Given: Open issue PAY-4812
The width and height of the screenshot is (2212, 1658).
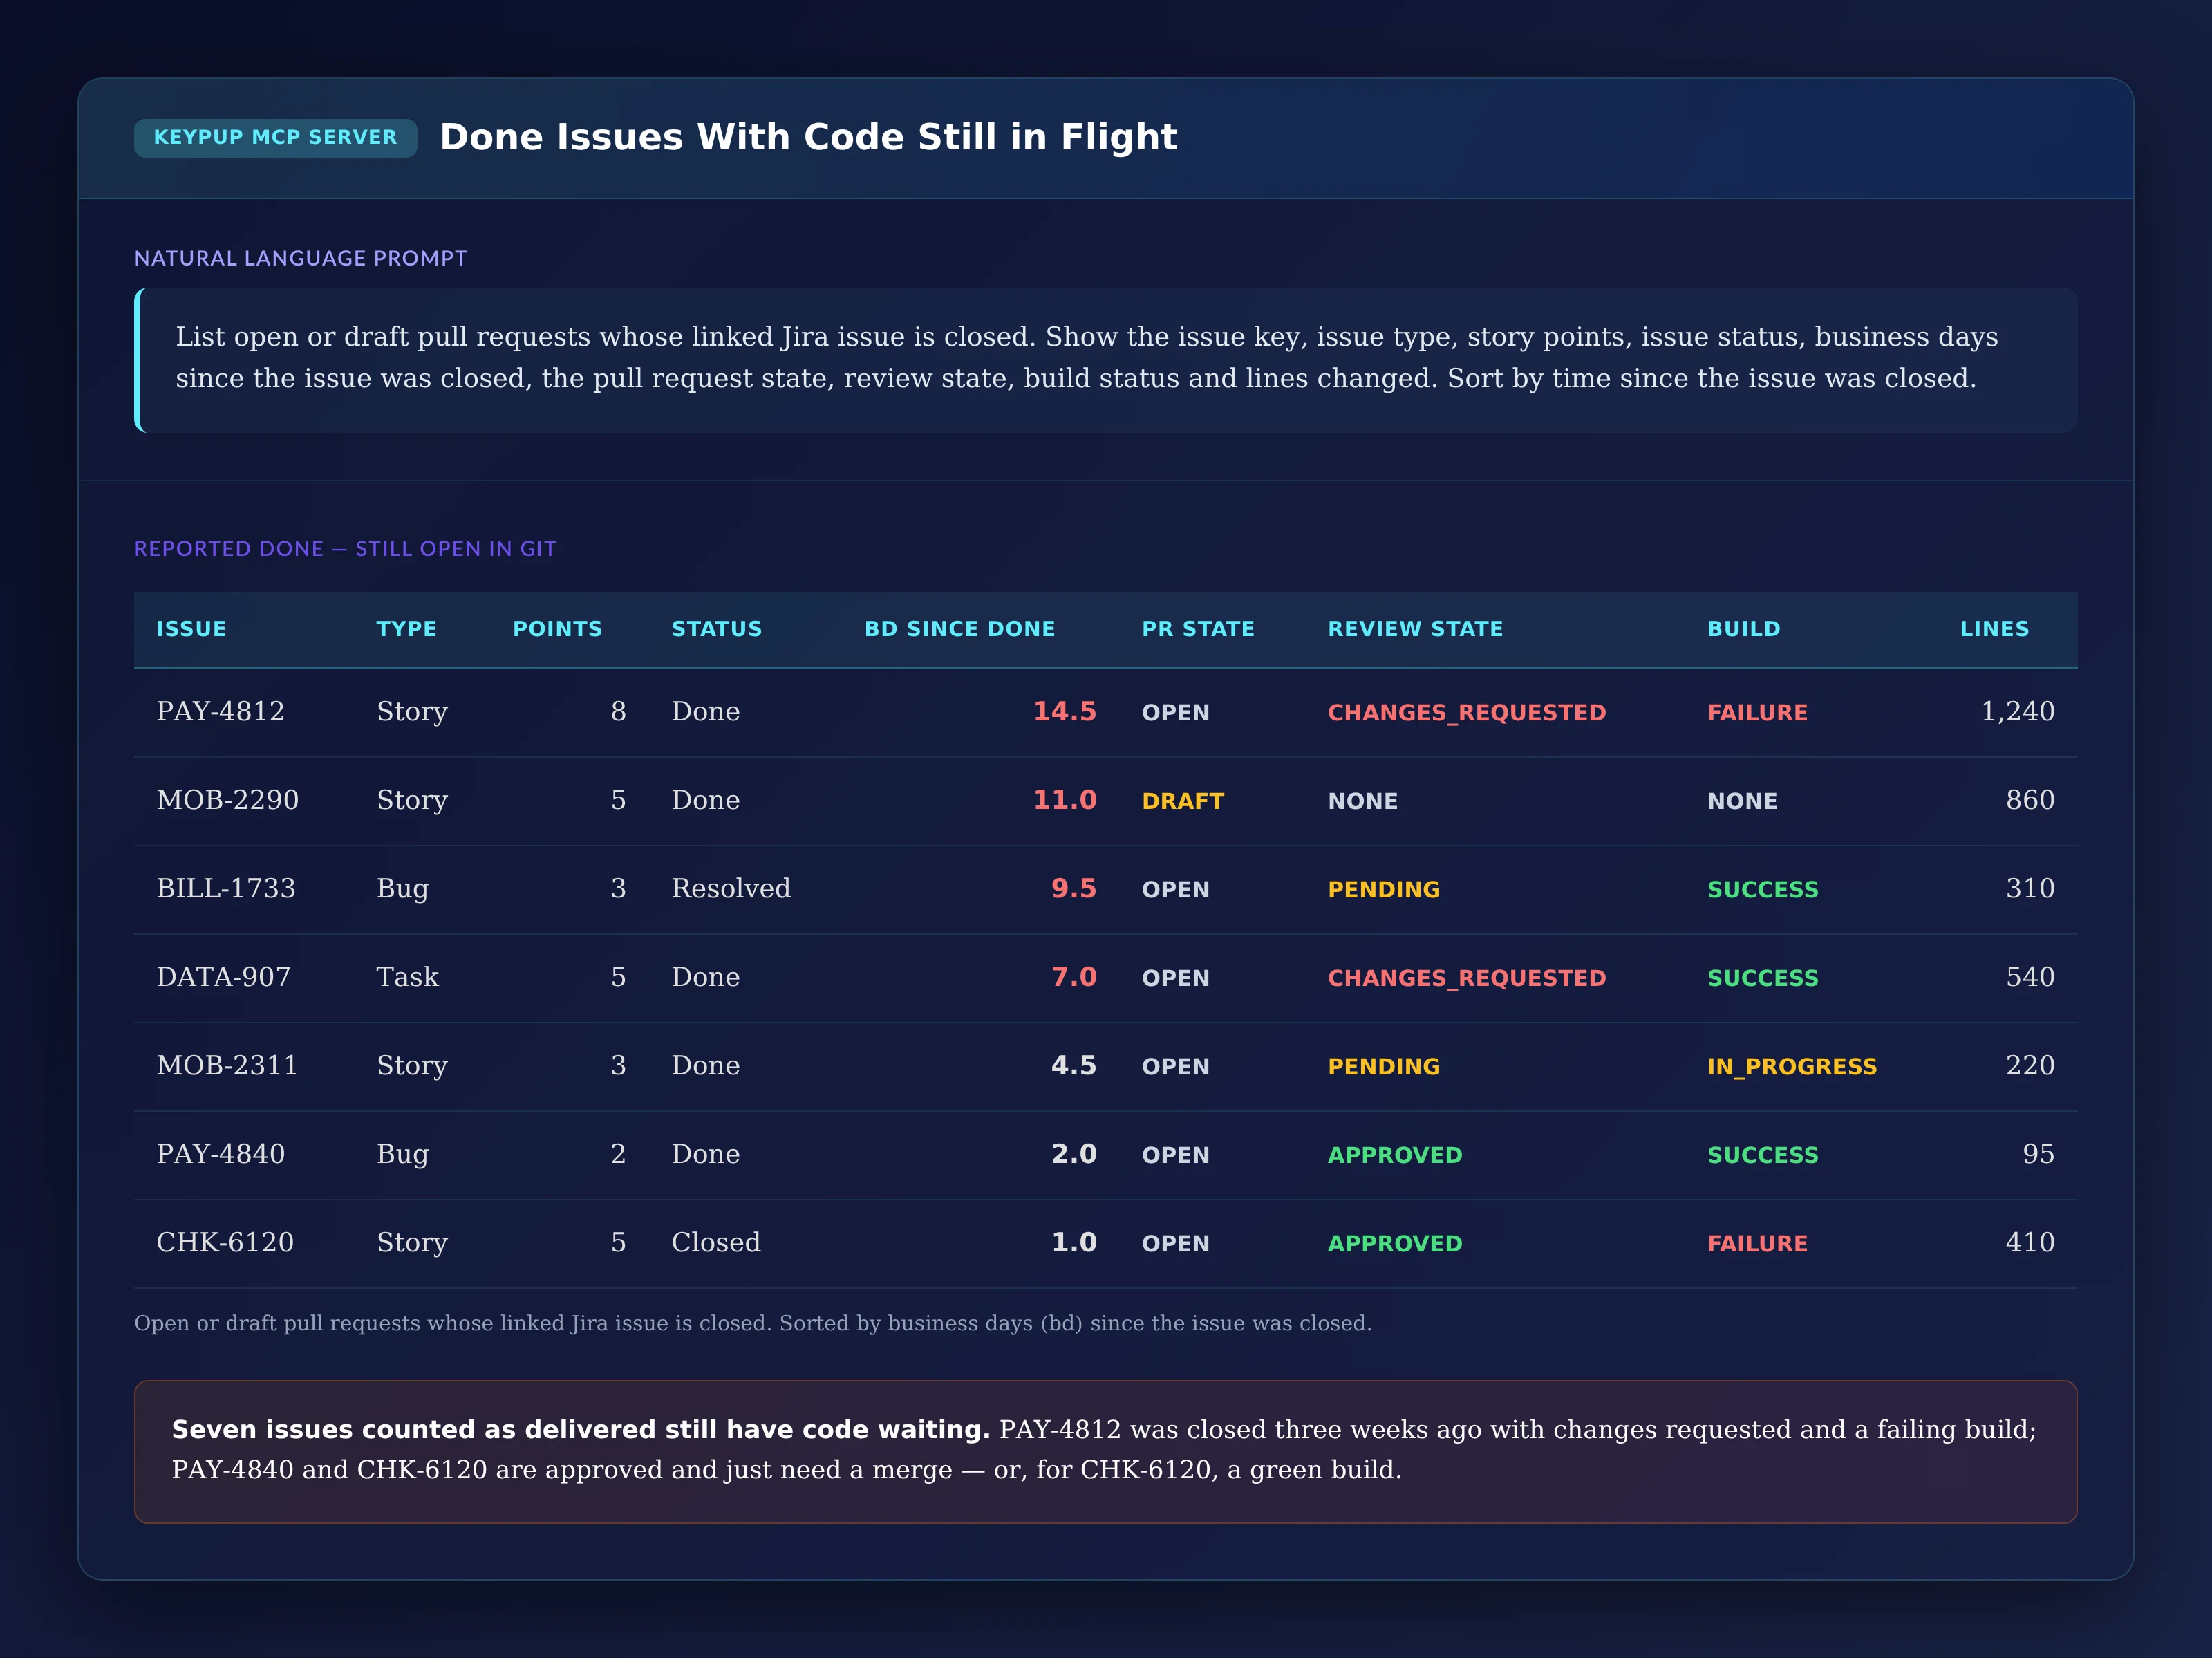Looking at the screenshot, I should [220, 712].
